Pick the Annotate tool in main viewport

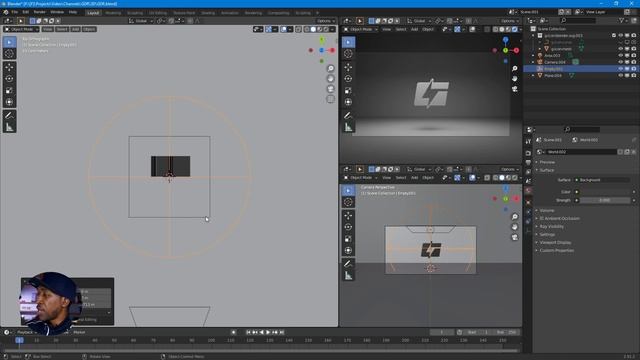[x=9, y=116]
